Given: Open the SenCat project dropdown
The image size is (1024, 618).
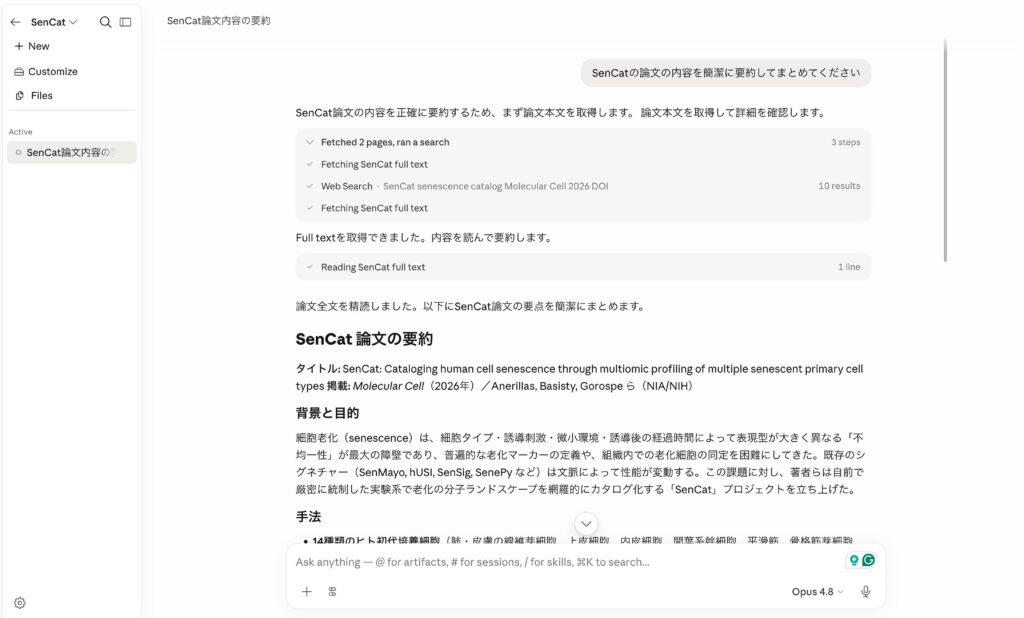Looking at the screenshot, I should click(x=54, y=22).
